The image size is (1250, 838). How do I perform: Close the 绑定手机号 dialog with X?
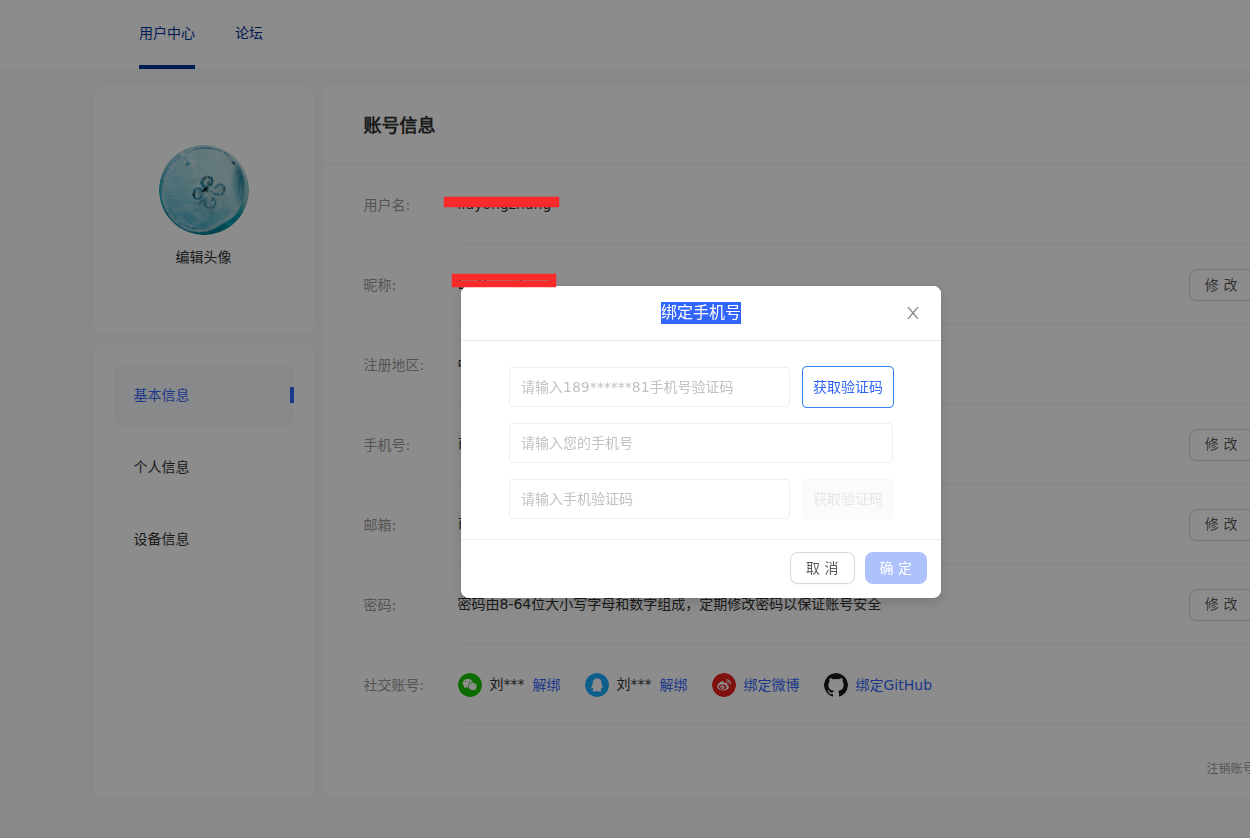[x=912, y=313]
